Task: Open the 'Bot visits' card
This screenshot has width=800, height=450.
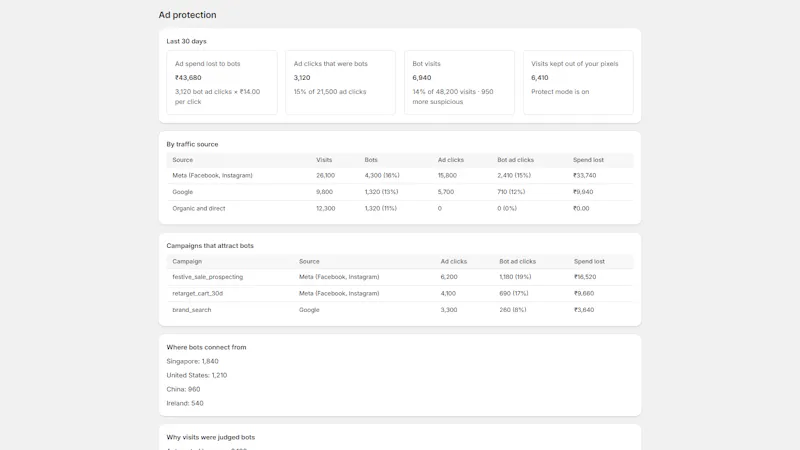Action: click(459, 82)
